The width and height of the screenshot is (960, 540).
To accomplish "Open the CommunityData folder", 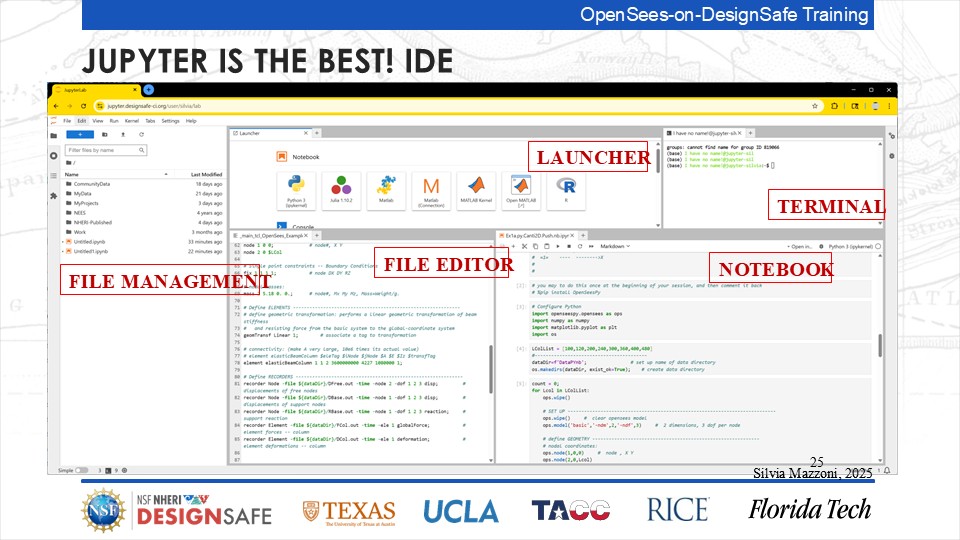I will [91, 185].
